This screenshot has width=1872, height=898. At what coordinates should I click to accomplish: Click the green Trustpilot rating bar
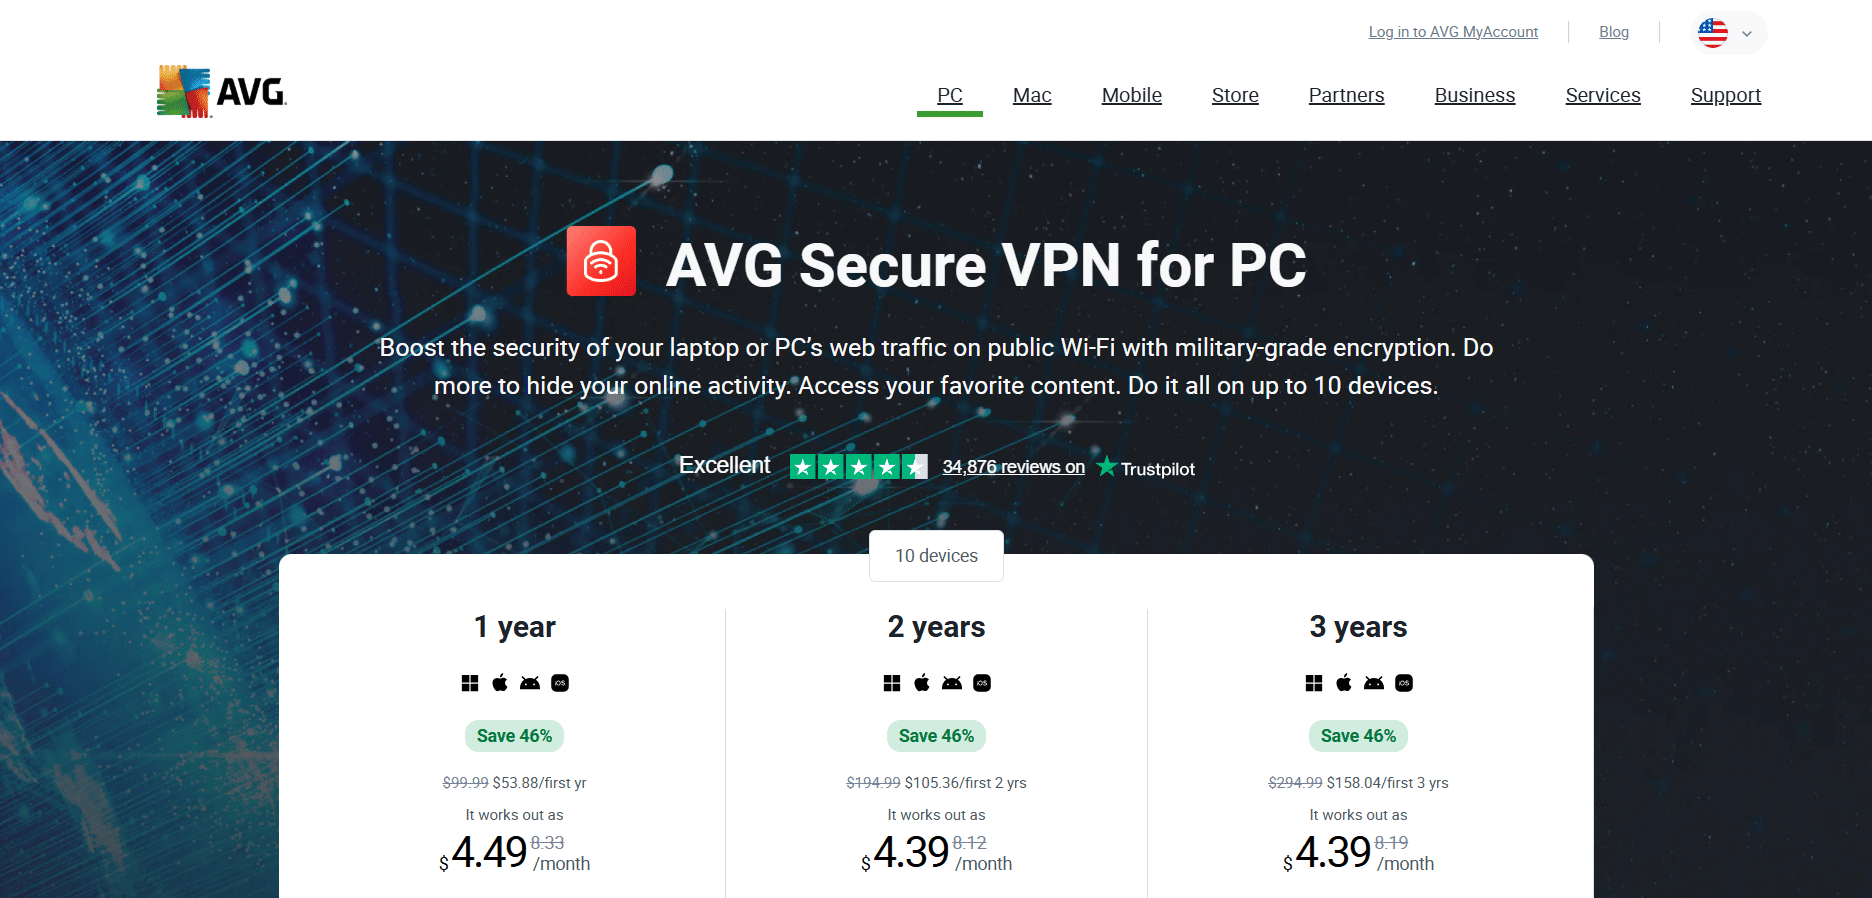[858, 466]
